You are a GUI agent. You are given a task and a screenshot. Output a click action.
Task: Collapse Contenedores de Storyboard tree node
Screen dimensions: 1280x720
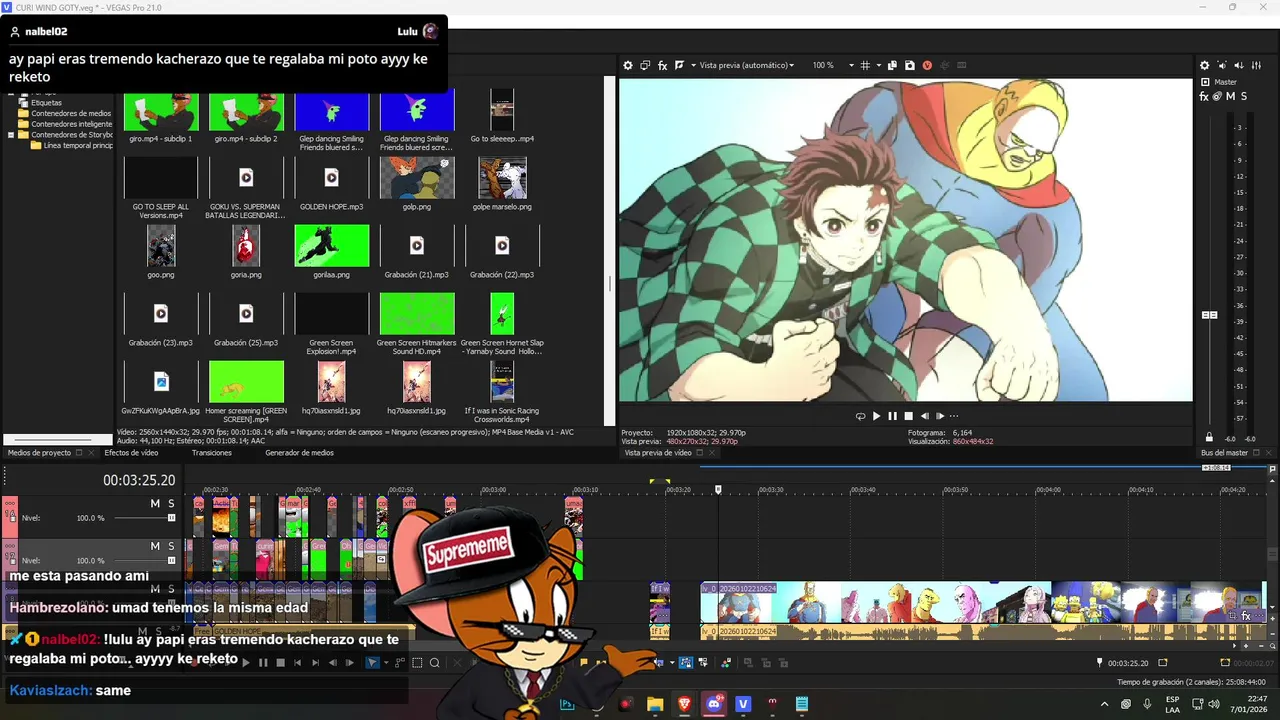(x=11, y=135)
